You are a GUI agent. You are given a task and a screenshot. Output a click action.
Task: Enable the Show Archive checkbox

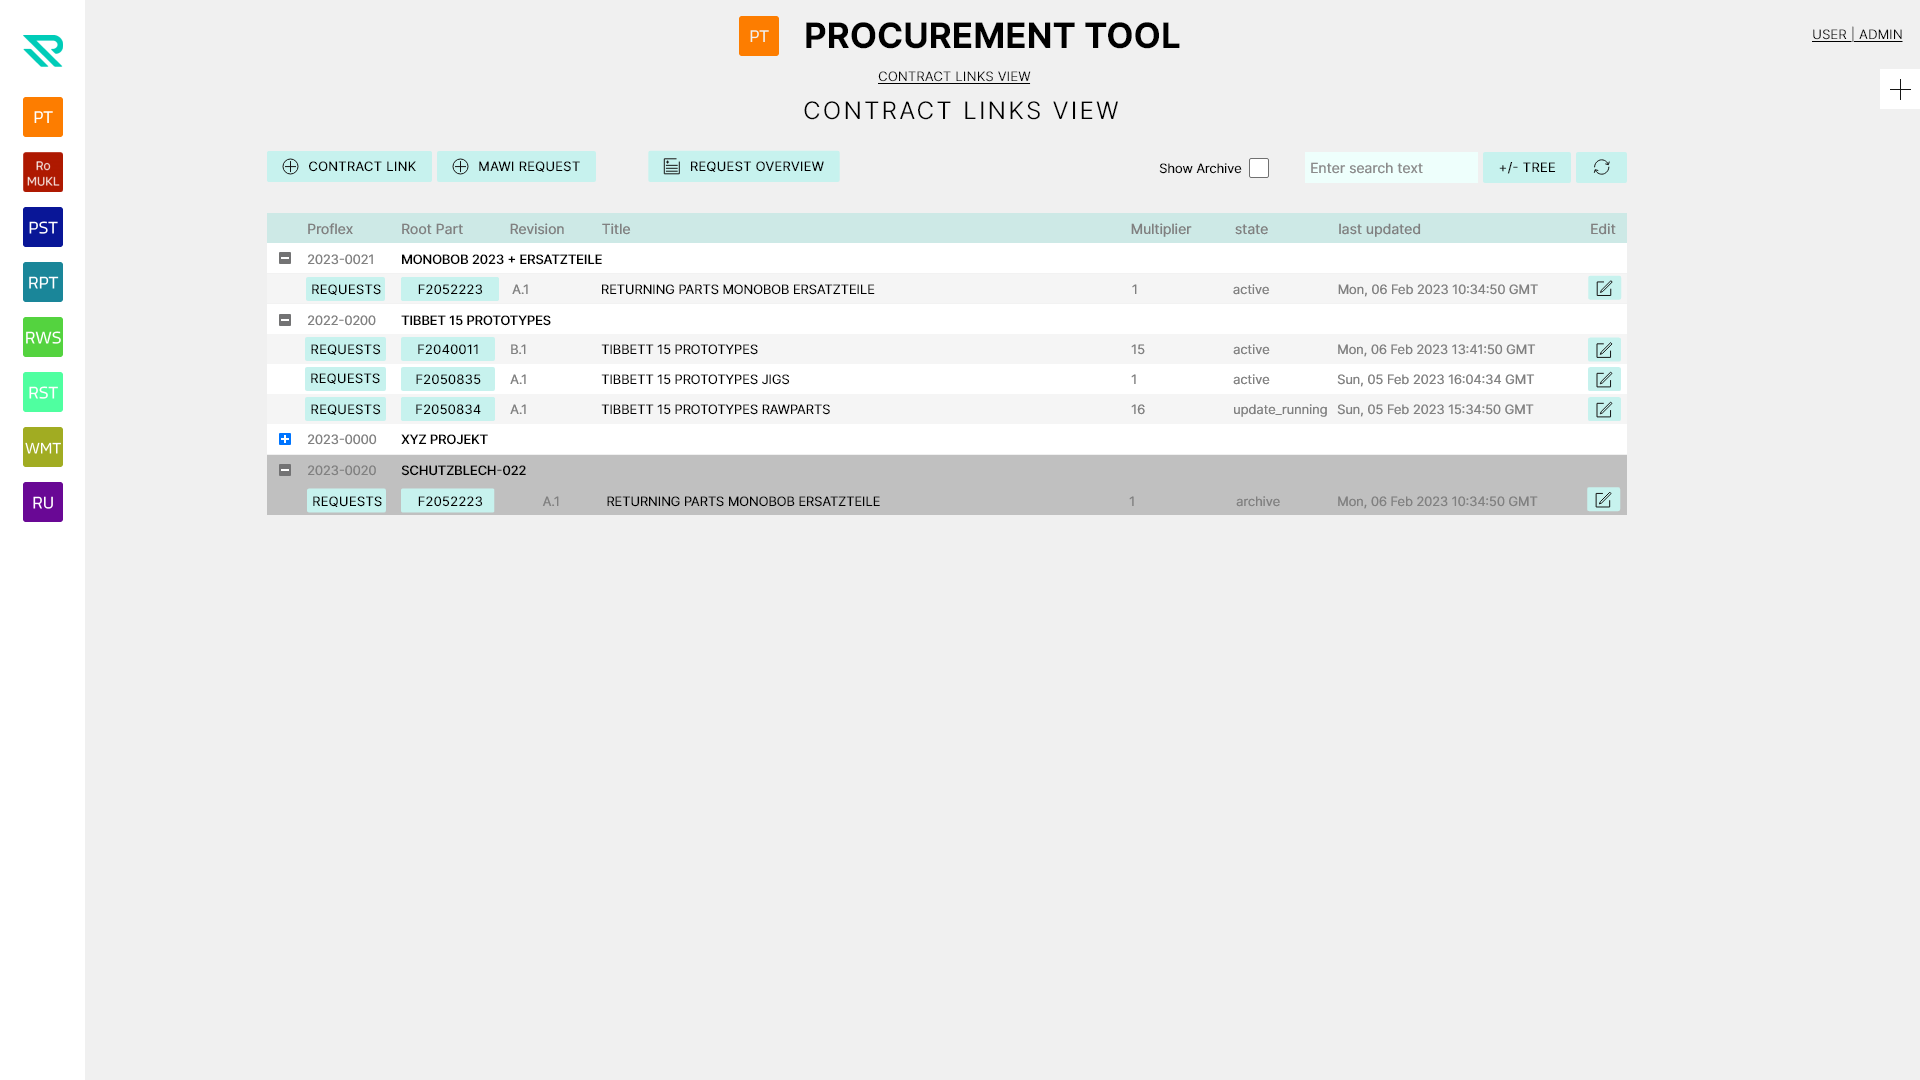(1258, 167)
